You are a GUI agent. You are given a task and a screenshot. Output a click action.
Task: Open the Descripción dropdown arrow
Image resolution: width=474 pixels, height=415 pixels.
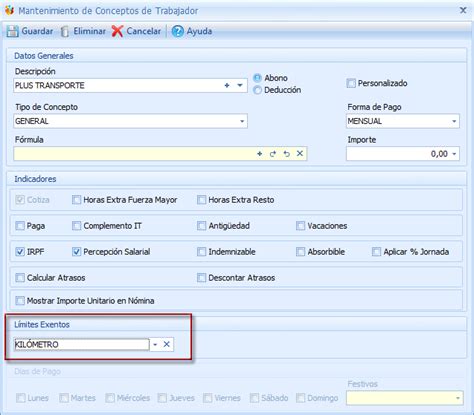pyautogui.click(x=240, y=85)
